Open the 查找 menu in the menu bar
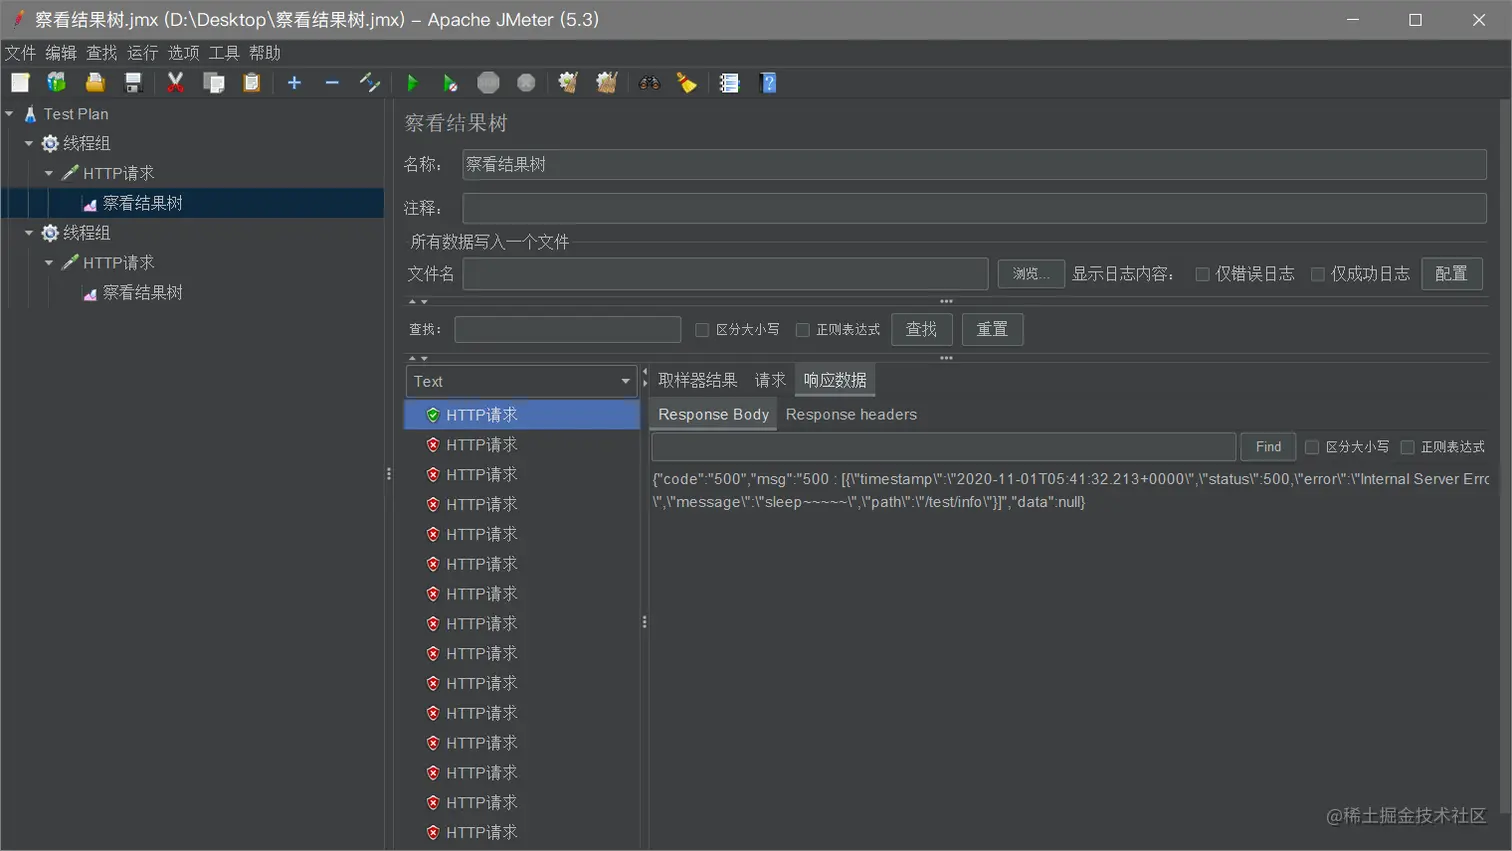Screen dimensions: 1512x851 click(102, 53)
